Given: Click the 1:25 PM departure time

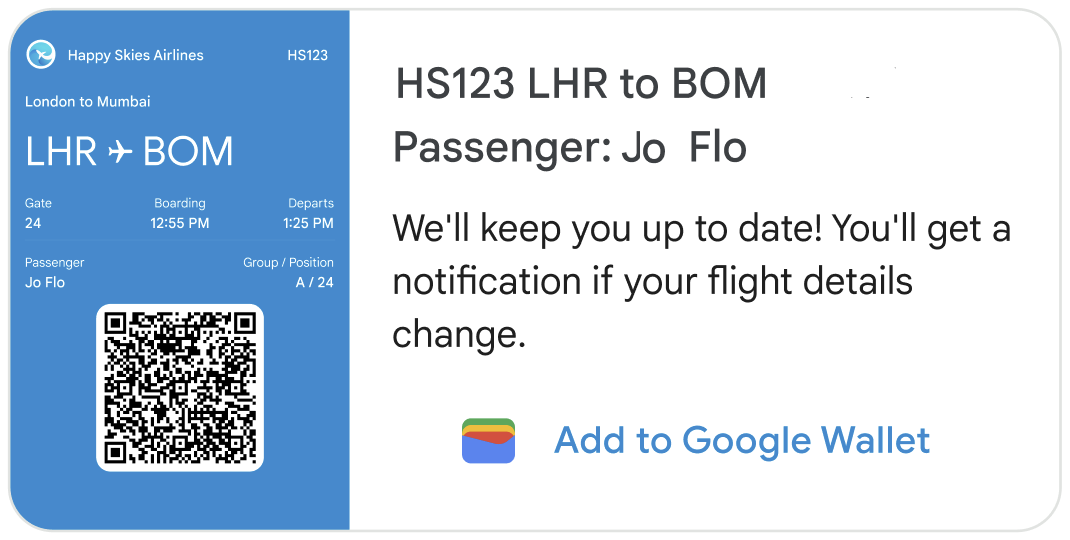Looking at the screenshot, I should 308,223.
